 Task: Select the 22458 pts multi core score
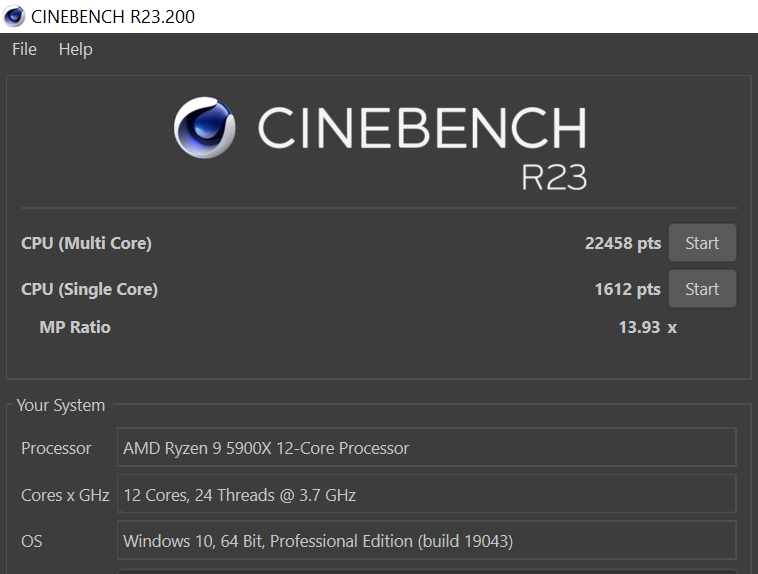tap(623, 243)
